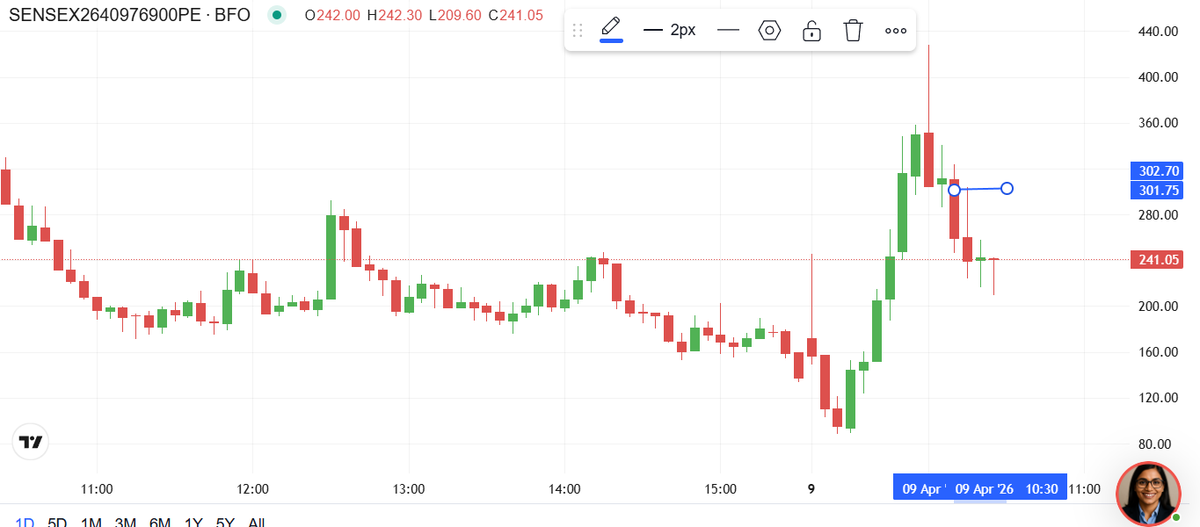Select the trend line's right anchor point
Screen dimensions: 1200x527
pyautogui.click(x=1007, y=188)
